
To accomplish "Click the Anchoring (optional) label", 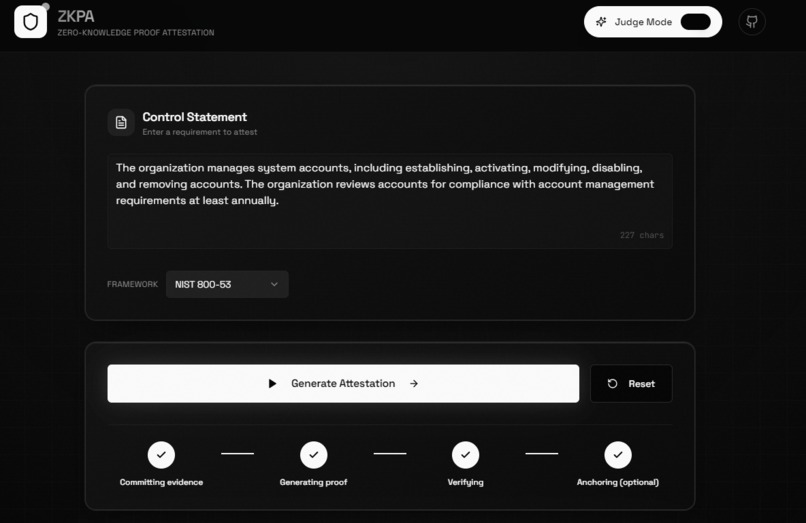I will tap(618, 482).
